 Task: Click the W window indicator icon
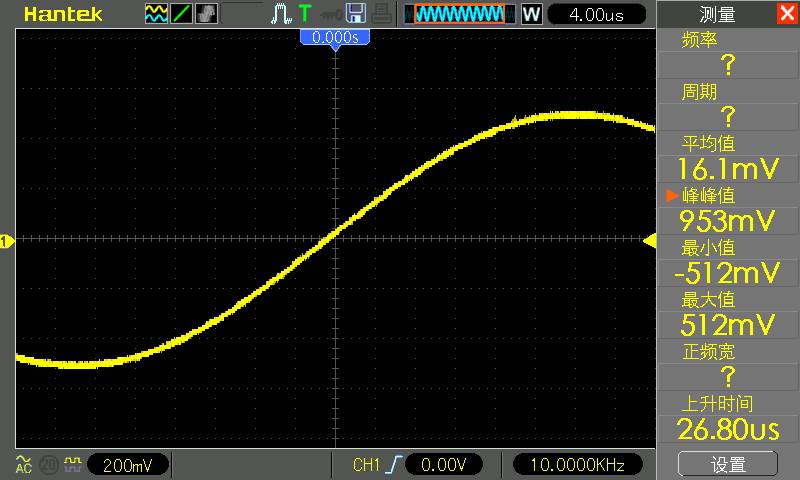[x=531, y=14]
